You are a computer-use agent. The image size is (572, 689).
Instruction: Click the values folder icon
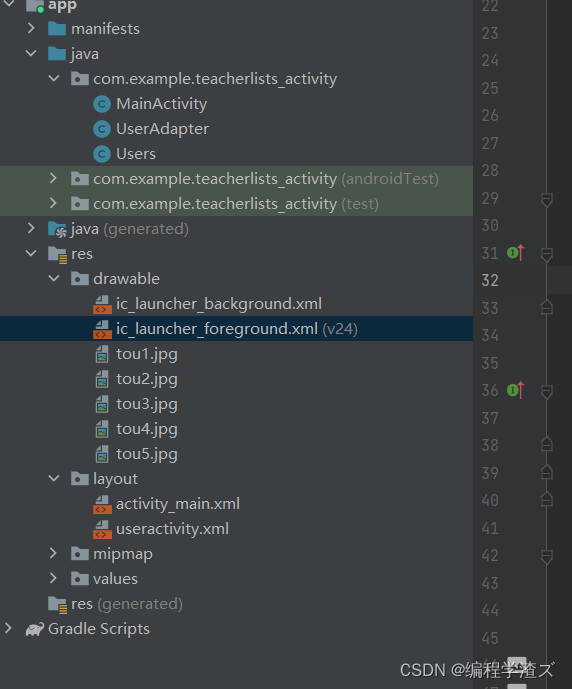[x=80, y=579]
